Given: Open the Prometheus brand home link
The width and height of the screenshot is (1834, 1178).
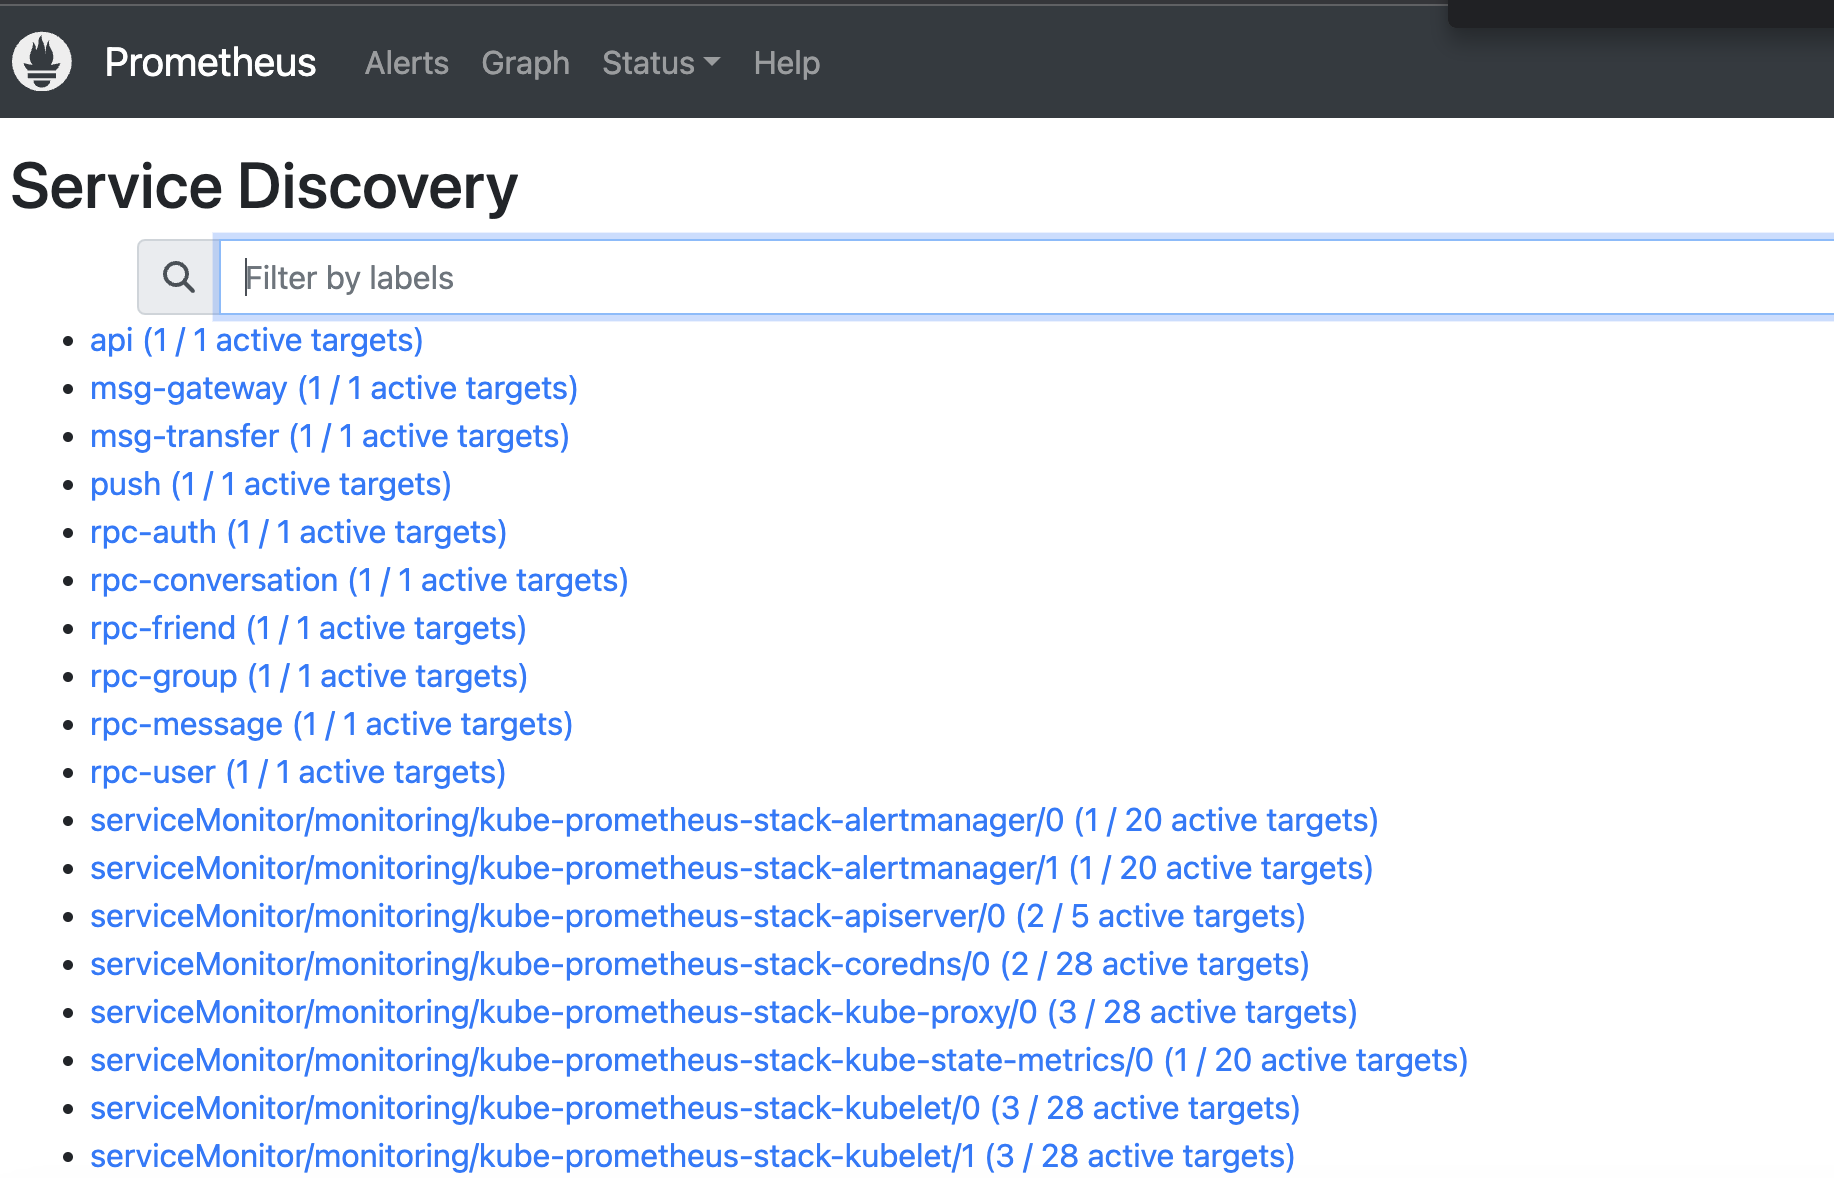Looking at the screenshot, I should pos(210,62).
